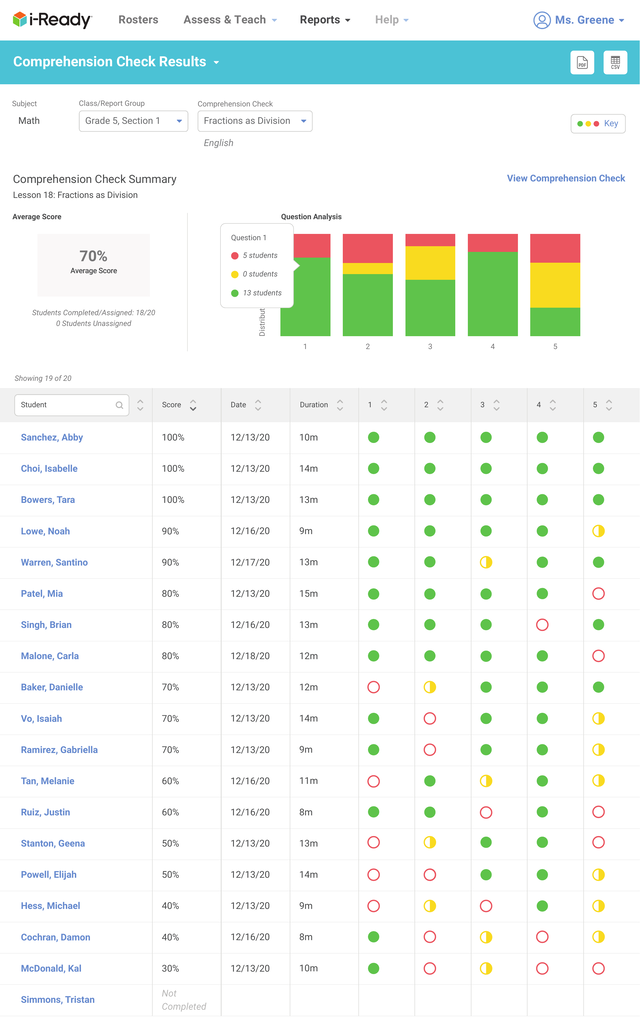The width and height of the screenshot is (640, 1031).
Task: Click the green segment of question 4 bar
Action: pyautogui.click(x=493, y=294)
